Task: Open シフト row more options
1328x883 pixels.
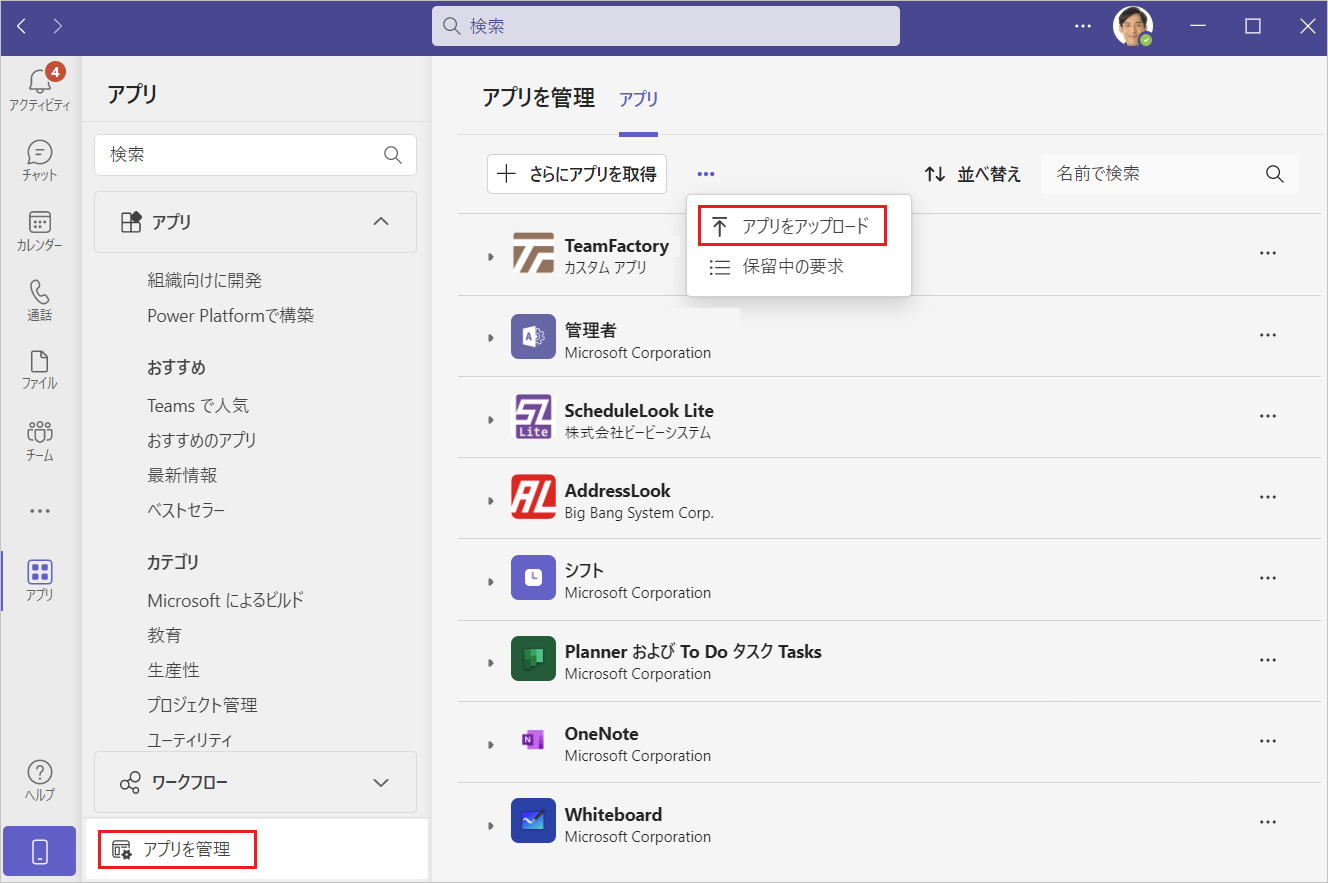Action: pyautogui.click(x=1268, y=578)
